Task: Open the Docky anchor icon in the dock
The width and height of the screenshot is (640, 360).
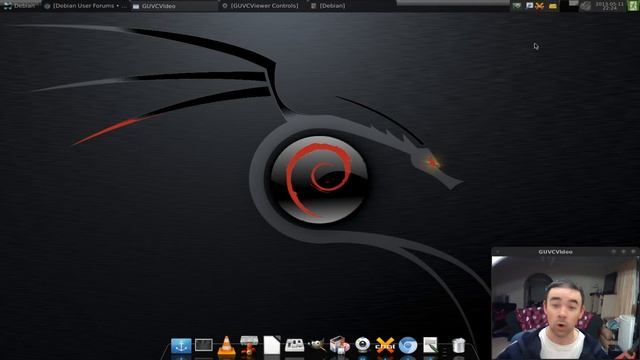Action: tap(181, 346)
